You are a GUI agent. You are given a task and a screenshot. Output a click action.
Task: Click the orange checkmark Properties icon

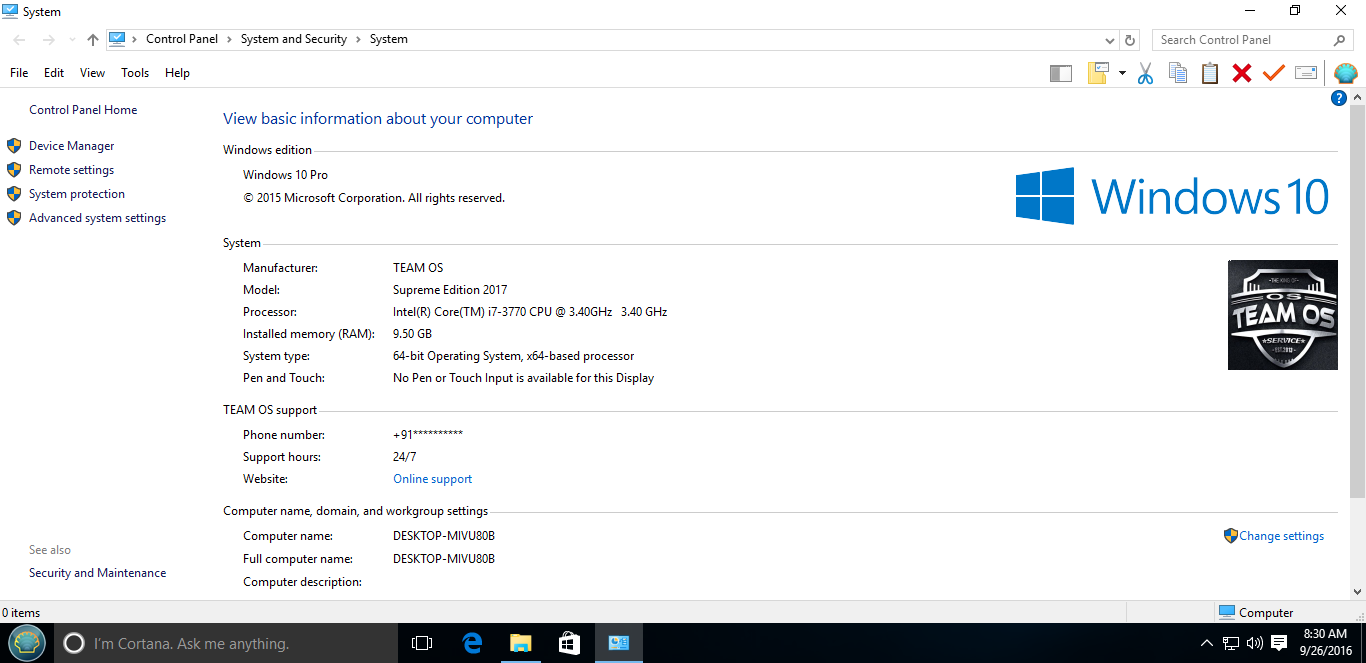[x=1273, y=73]
